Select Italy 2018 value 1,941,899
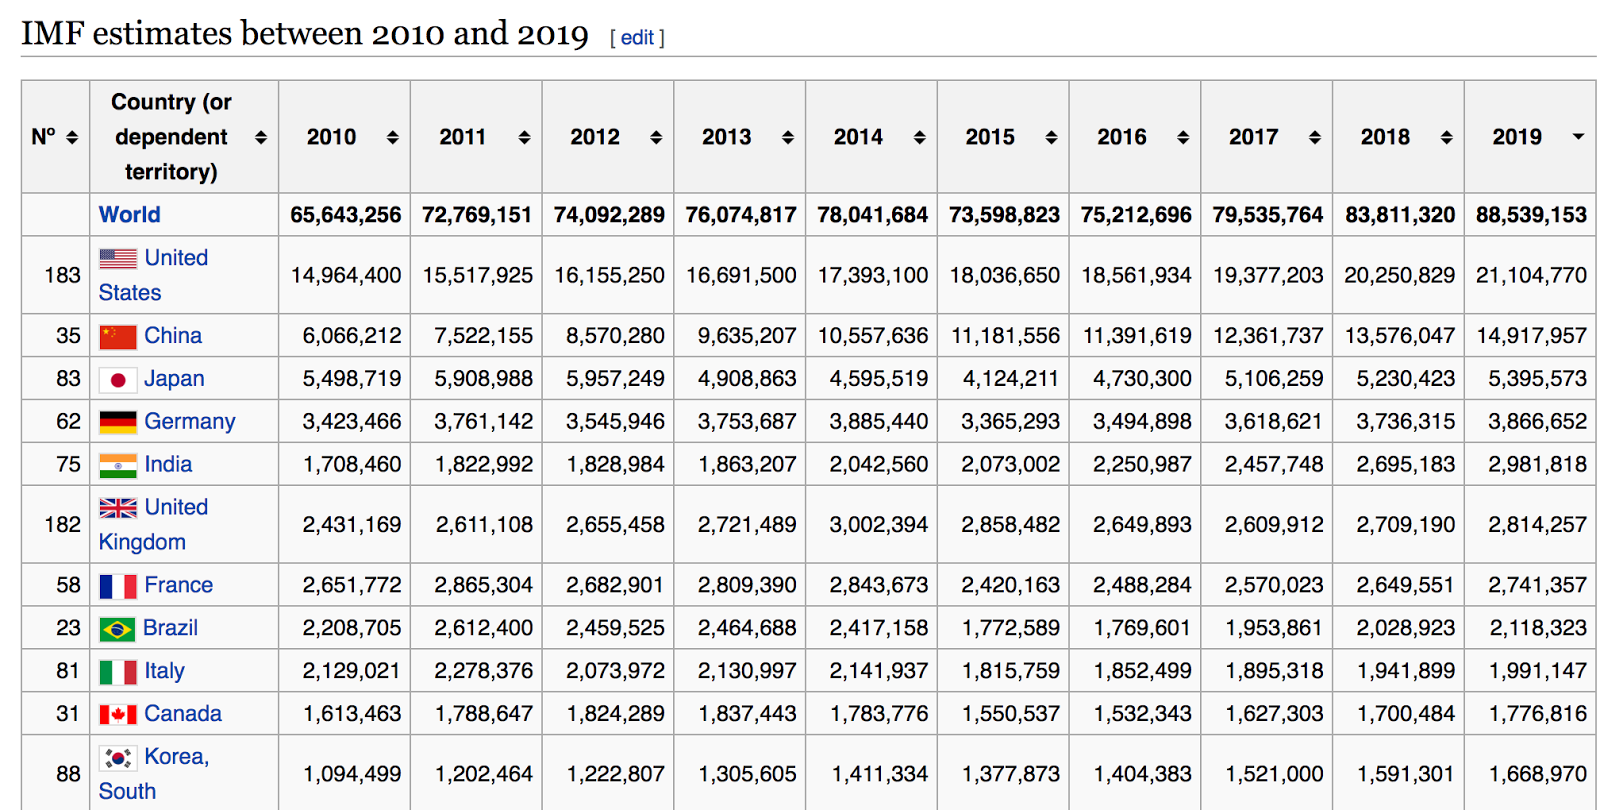The width and height of the screenshot is (1600, 810). 1406,671
